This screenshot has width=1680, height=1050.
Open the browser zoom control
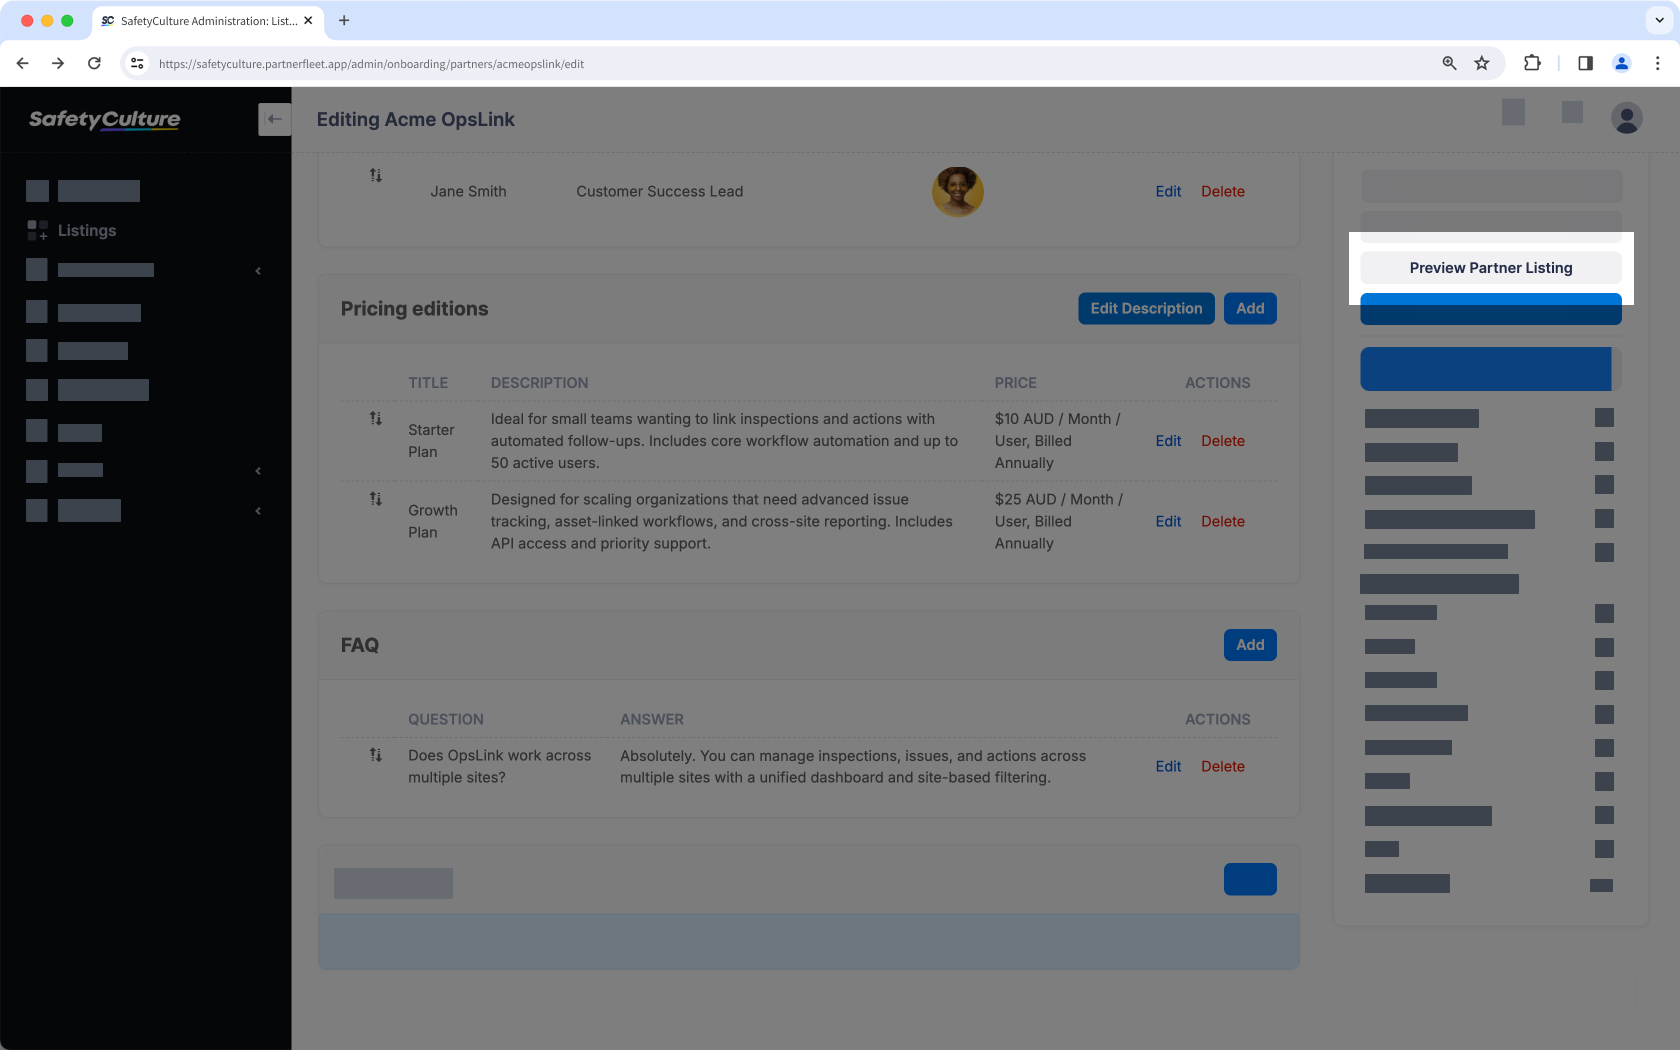1449,63
